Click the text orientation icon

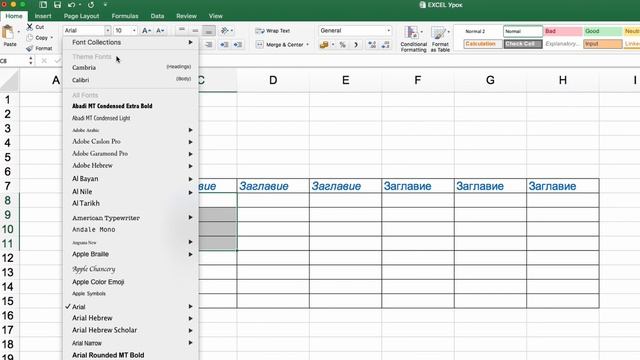tap(224, 30)
